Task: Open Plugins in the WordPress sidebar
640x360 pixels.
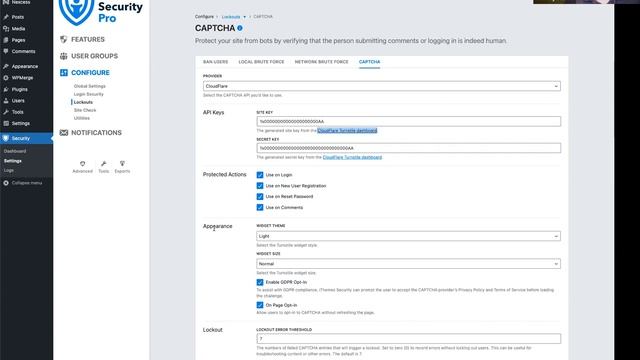Action: [20, 89]
